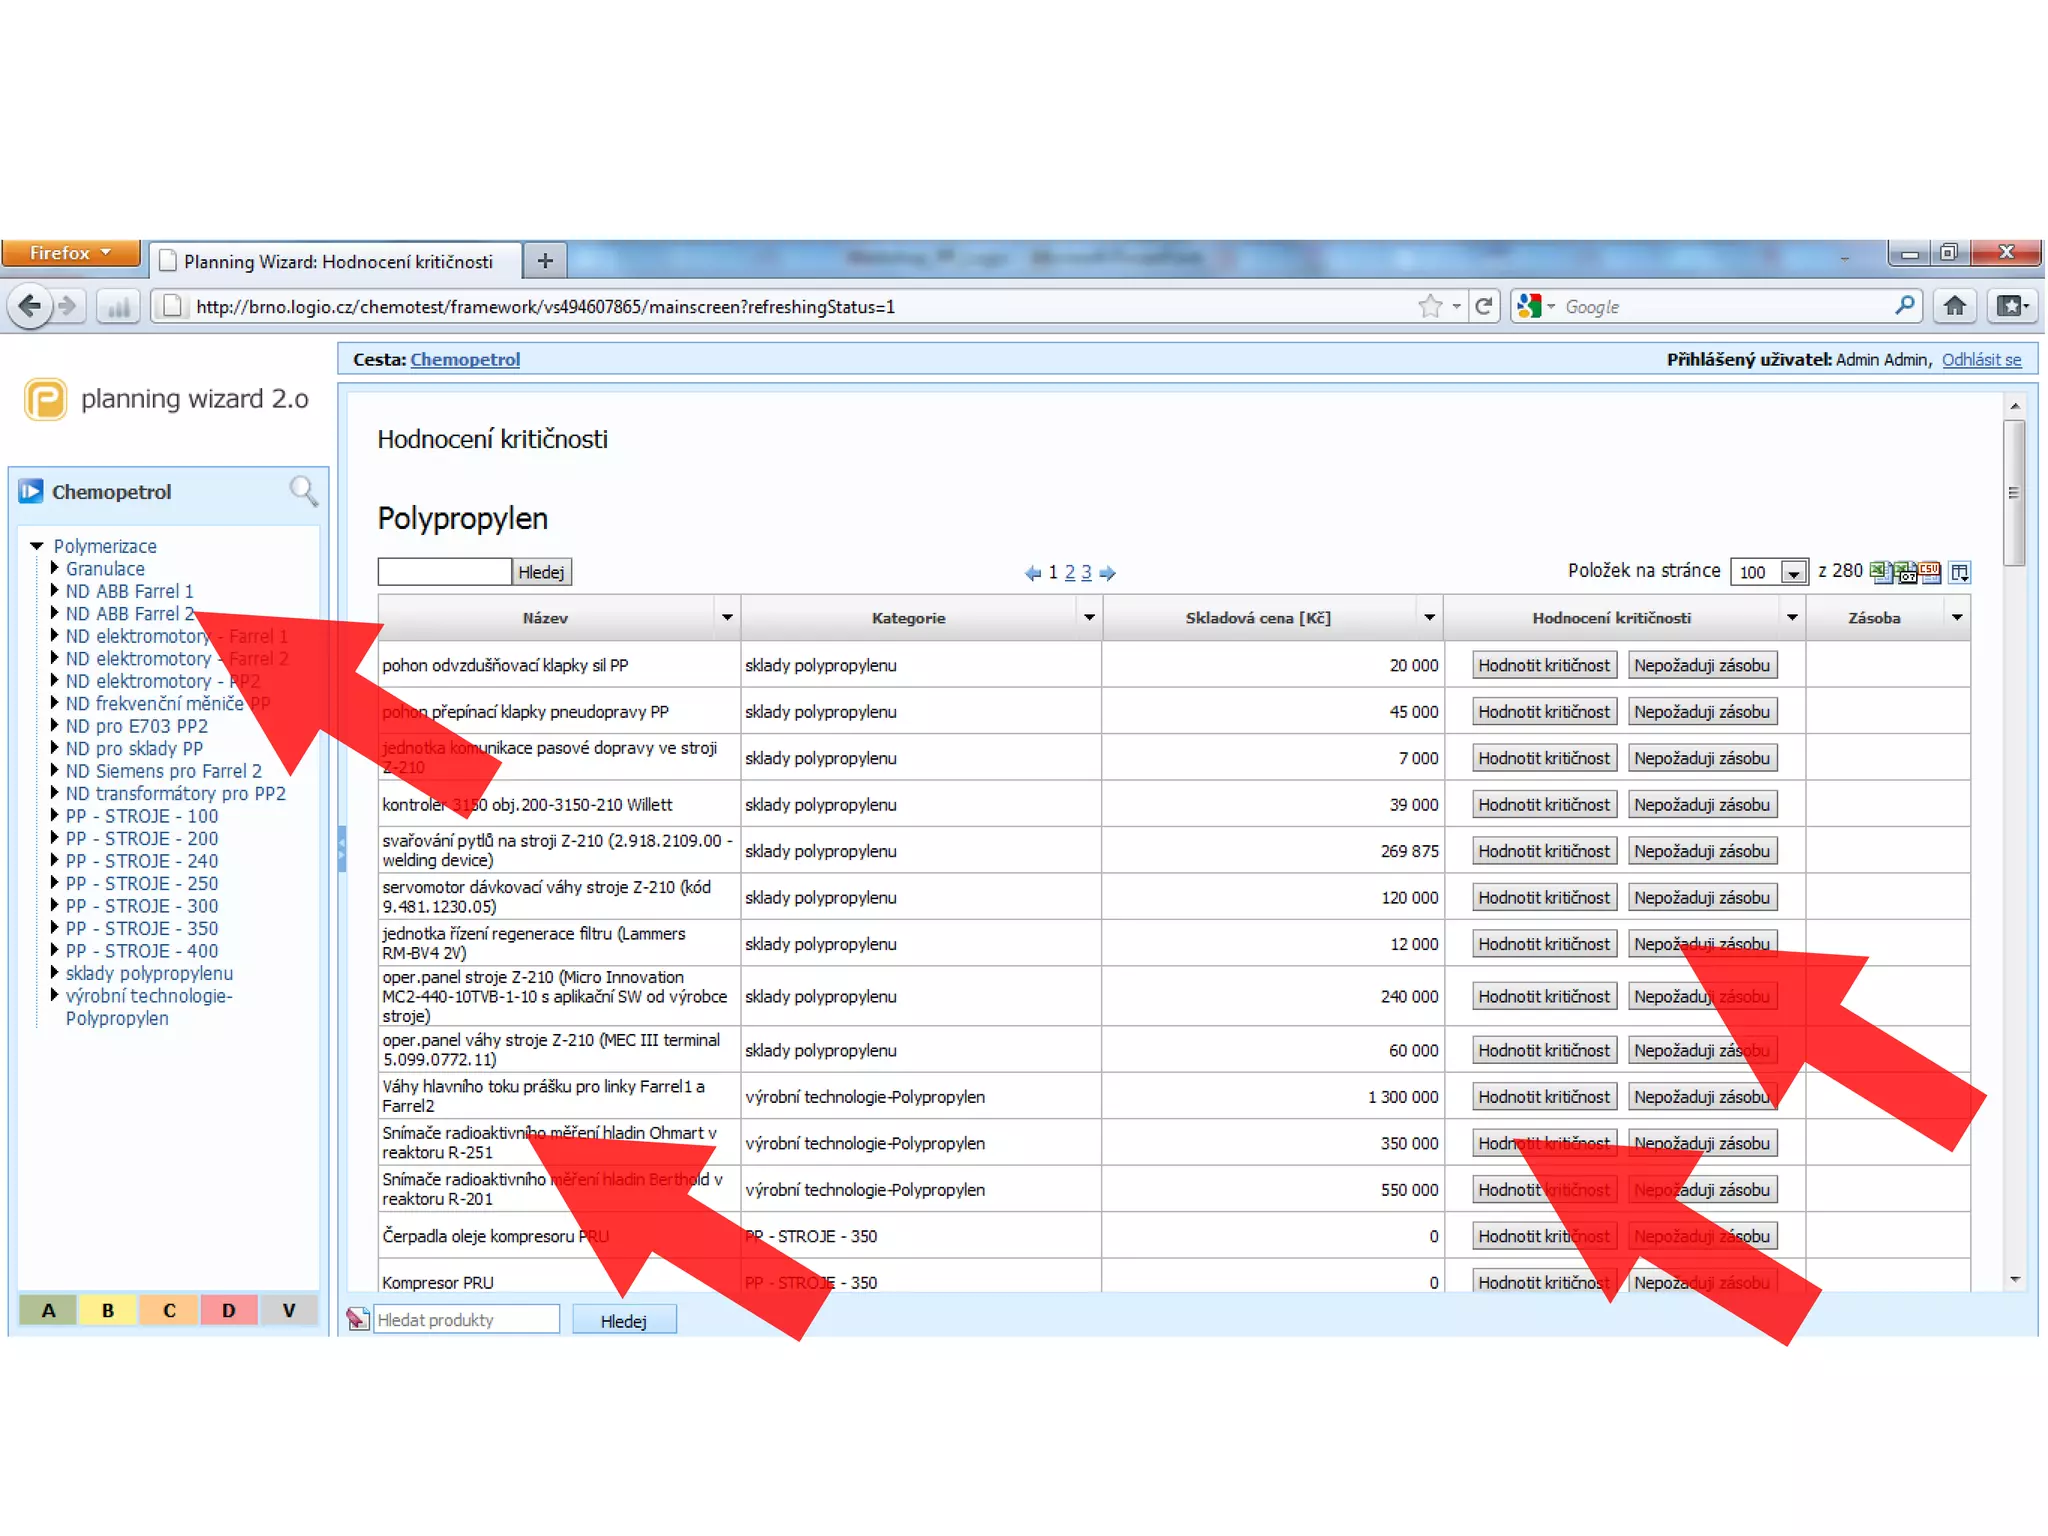This screenshot has width=2048, height=1536.
Task: Bookmark page with star icon
Action: (1430, 306)
